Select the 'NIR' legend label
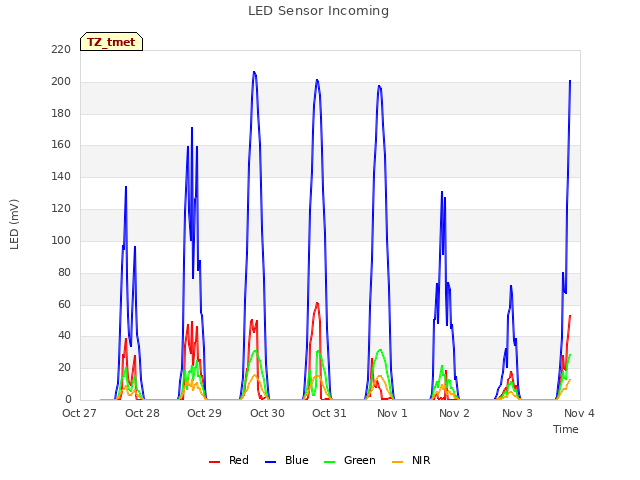 (421, 460)
